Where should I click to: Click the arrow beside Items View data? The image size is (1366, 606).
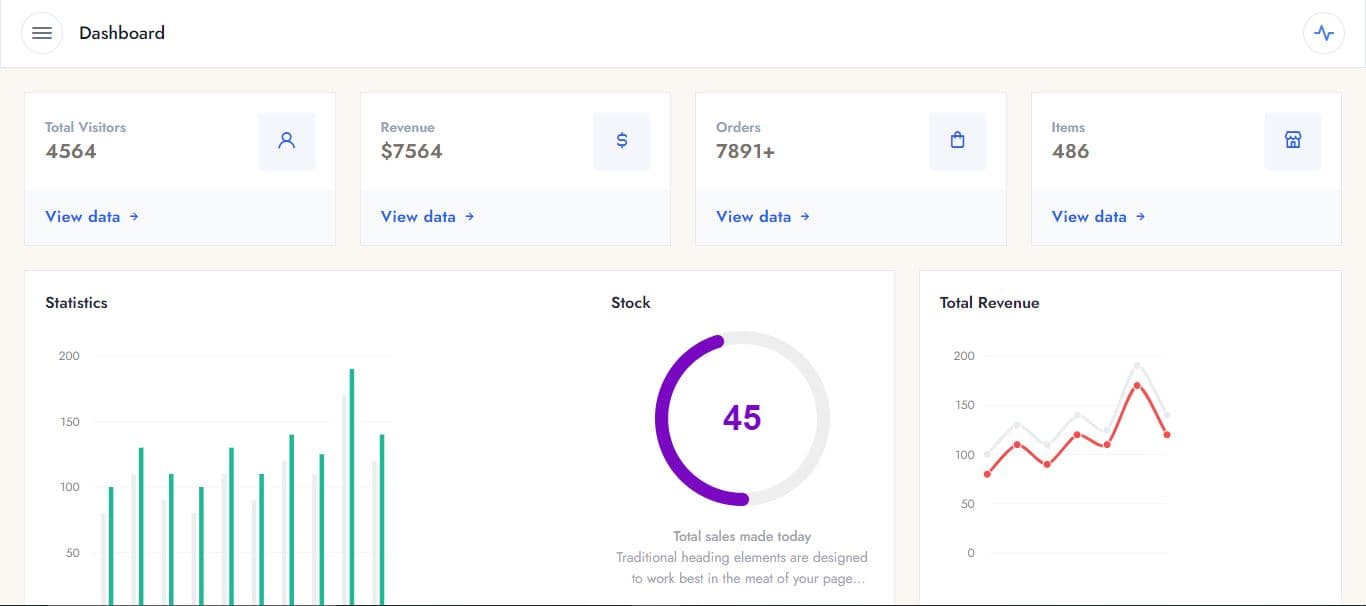[x=1141, y=216]
